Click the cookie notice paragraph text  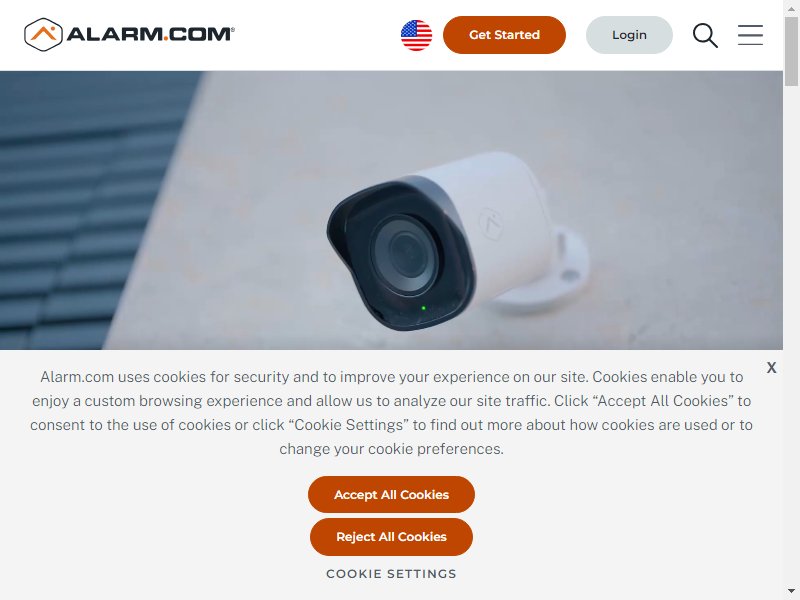pos(391,413)
